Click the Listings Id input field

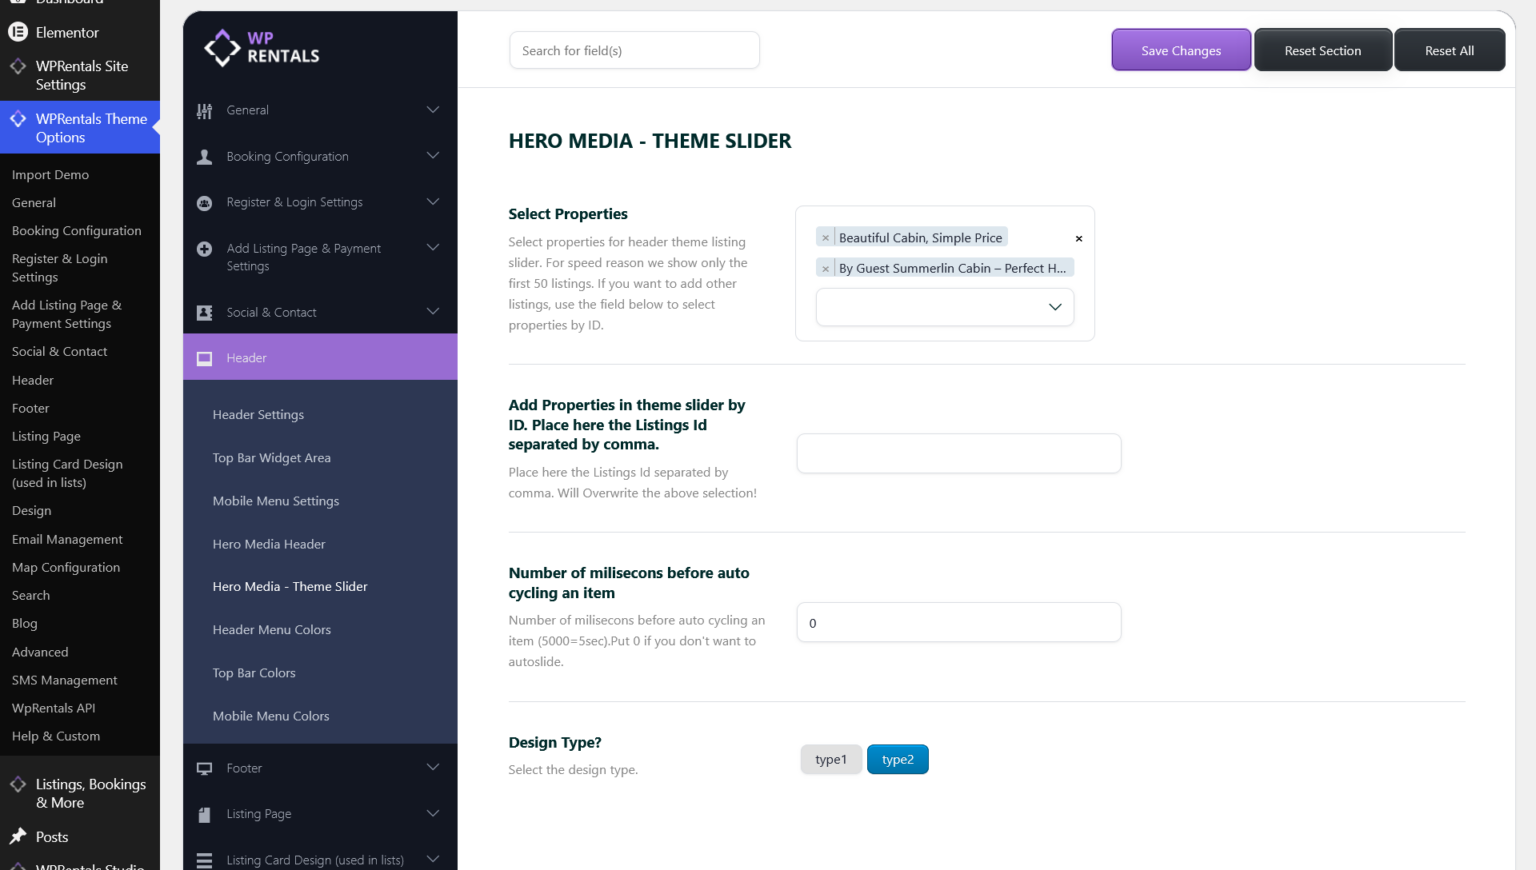click(959, 454)
